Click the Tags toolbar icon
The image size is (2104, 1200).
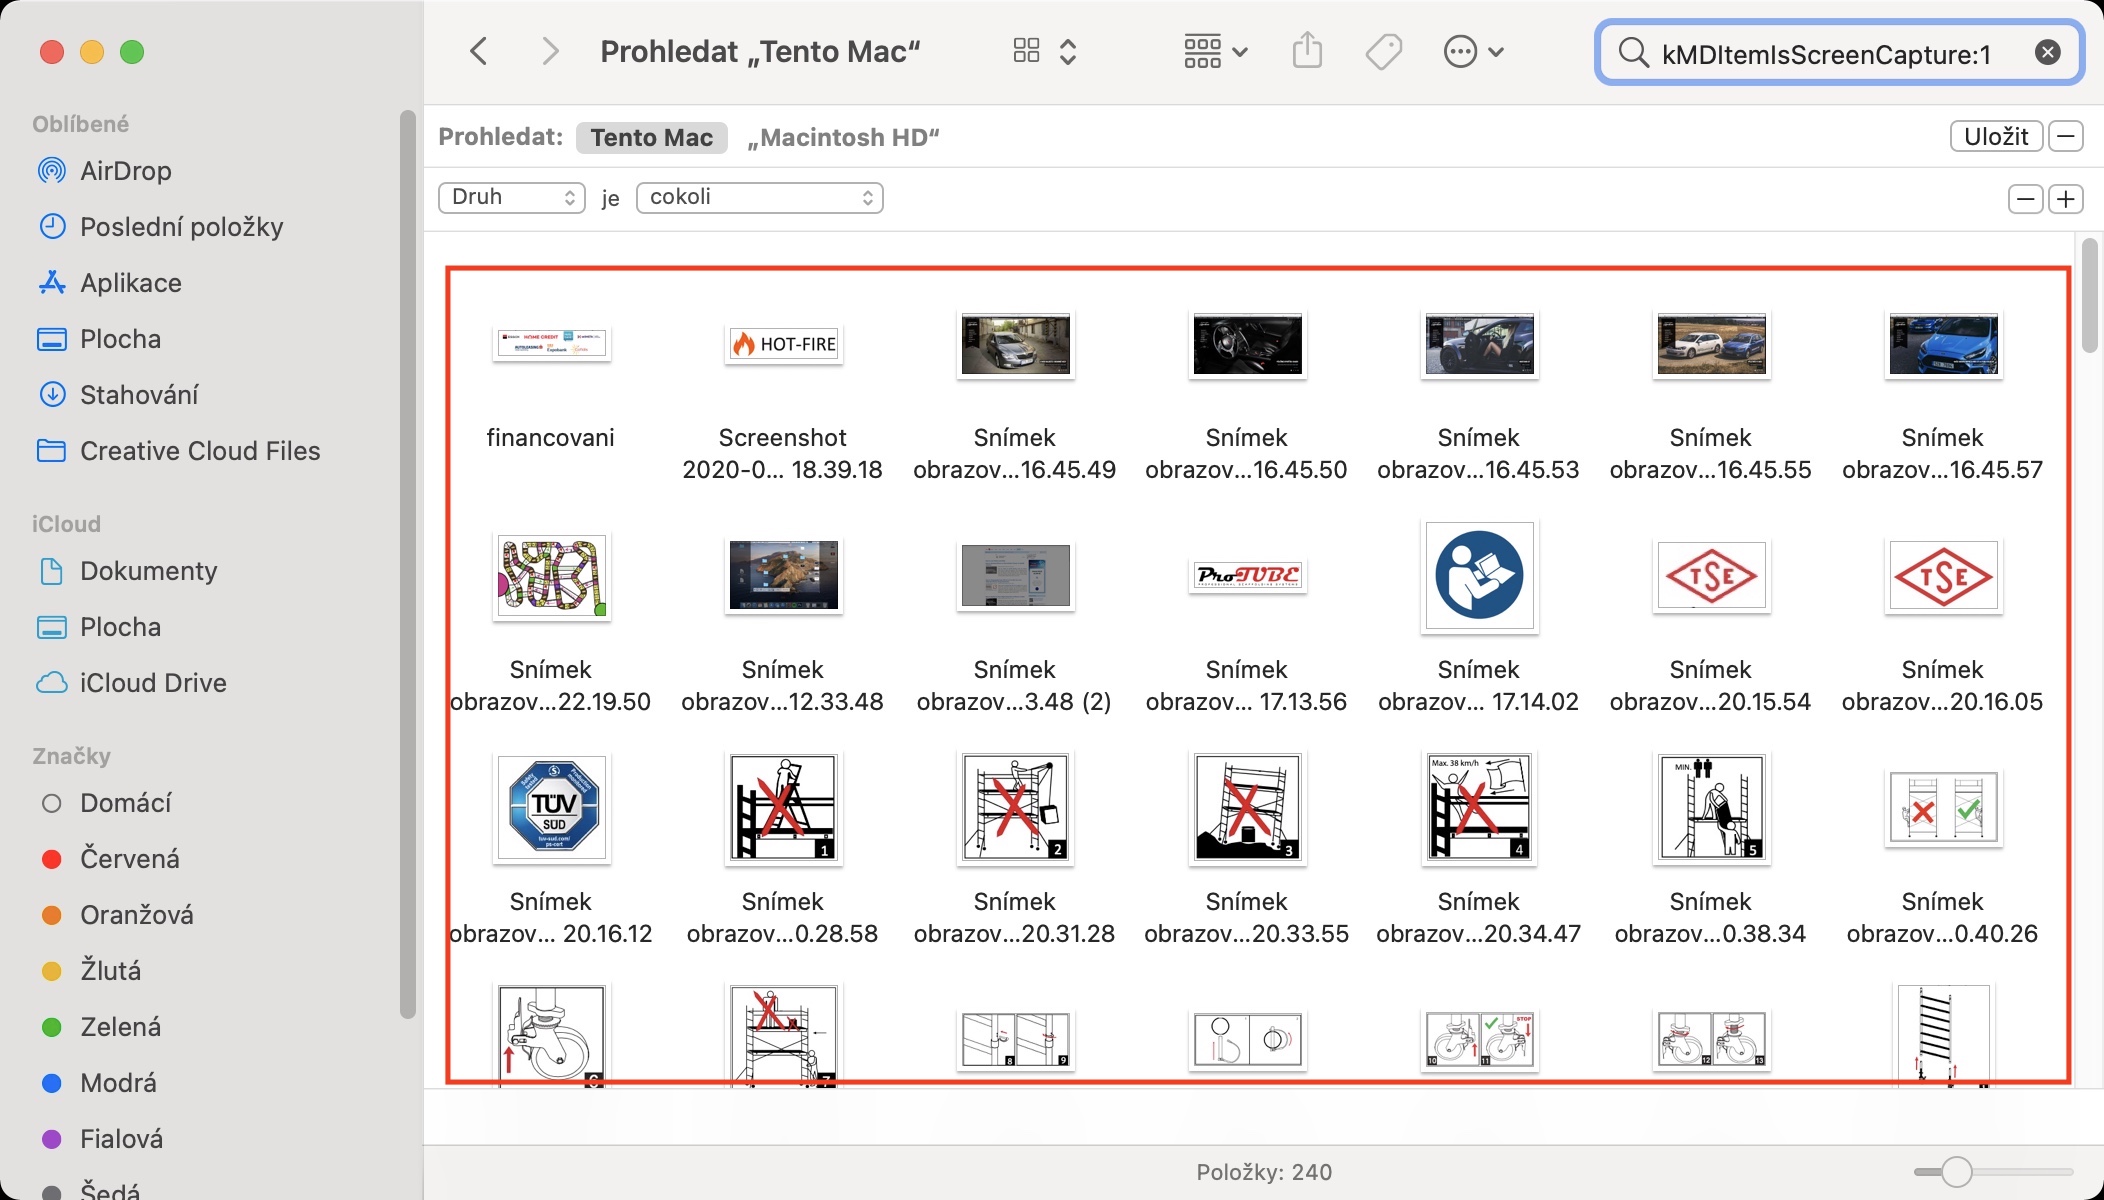(x=1384, y=51)
